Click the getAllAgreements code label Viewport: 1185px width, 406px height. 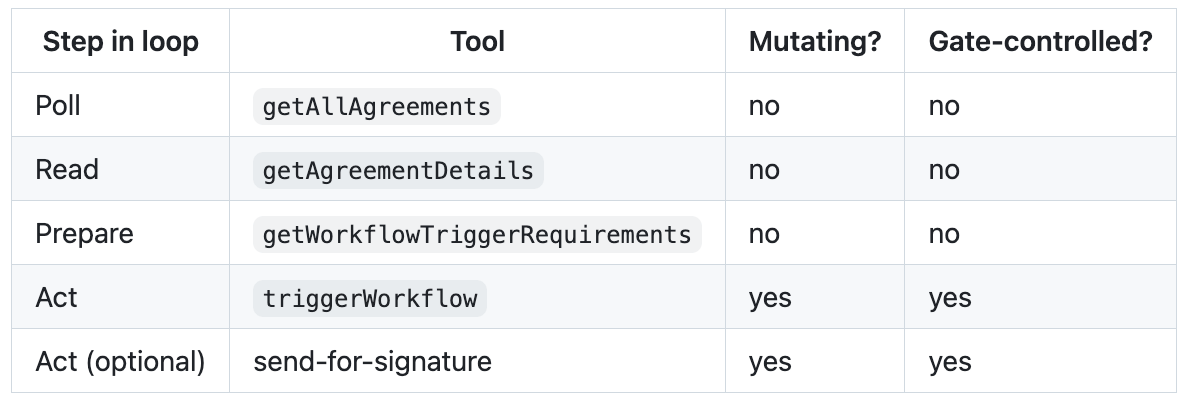(x=376, y=107)
